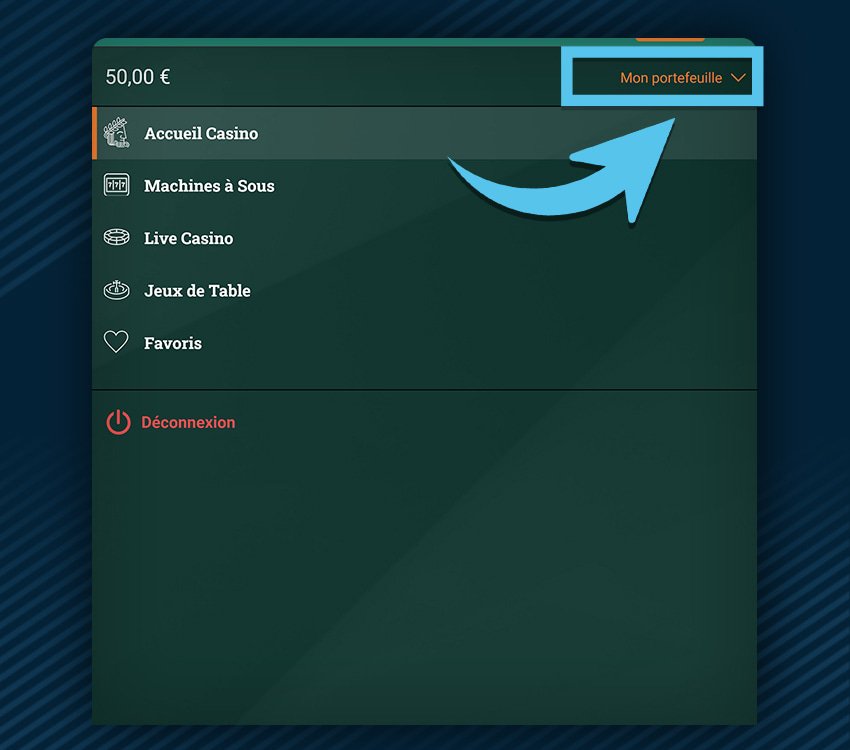Select the Accueil Casino menu label
Viewport: 850px width, 750px height.
[x=201, y=133]
